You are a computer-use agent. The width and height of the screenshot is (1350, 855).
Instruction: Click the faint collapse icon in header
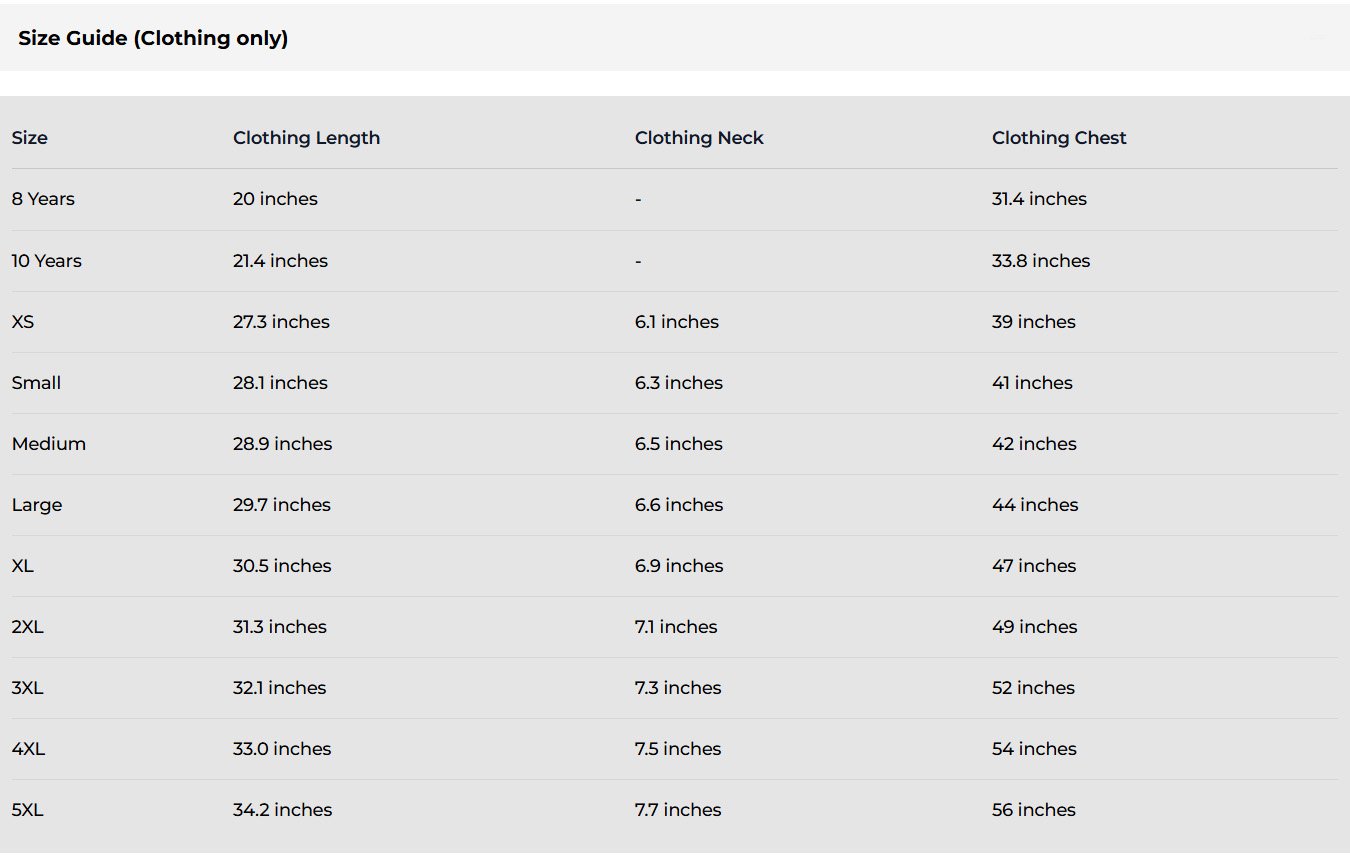point(1317,38)
